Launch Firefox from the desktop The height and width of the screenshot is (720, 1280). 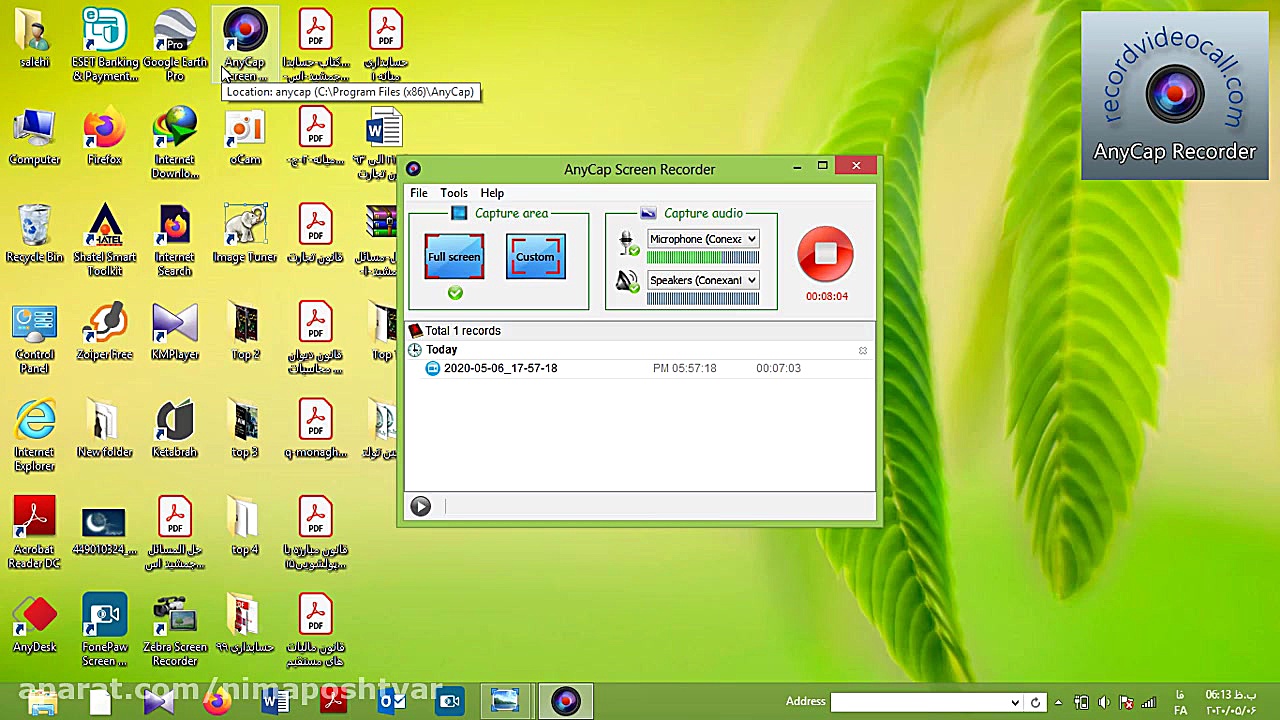104,137
